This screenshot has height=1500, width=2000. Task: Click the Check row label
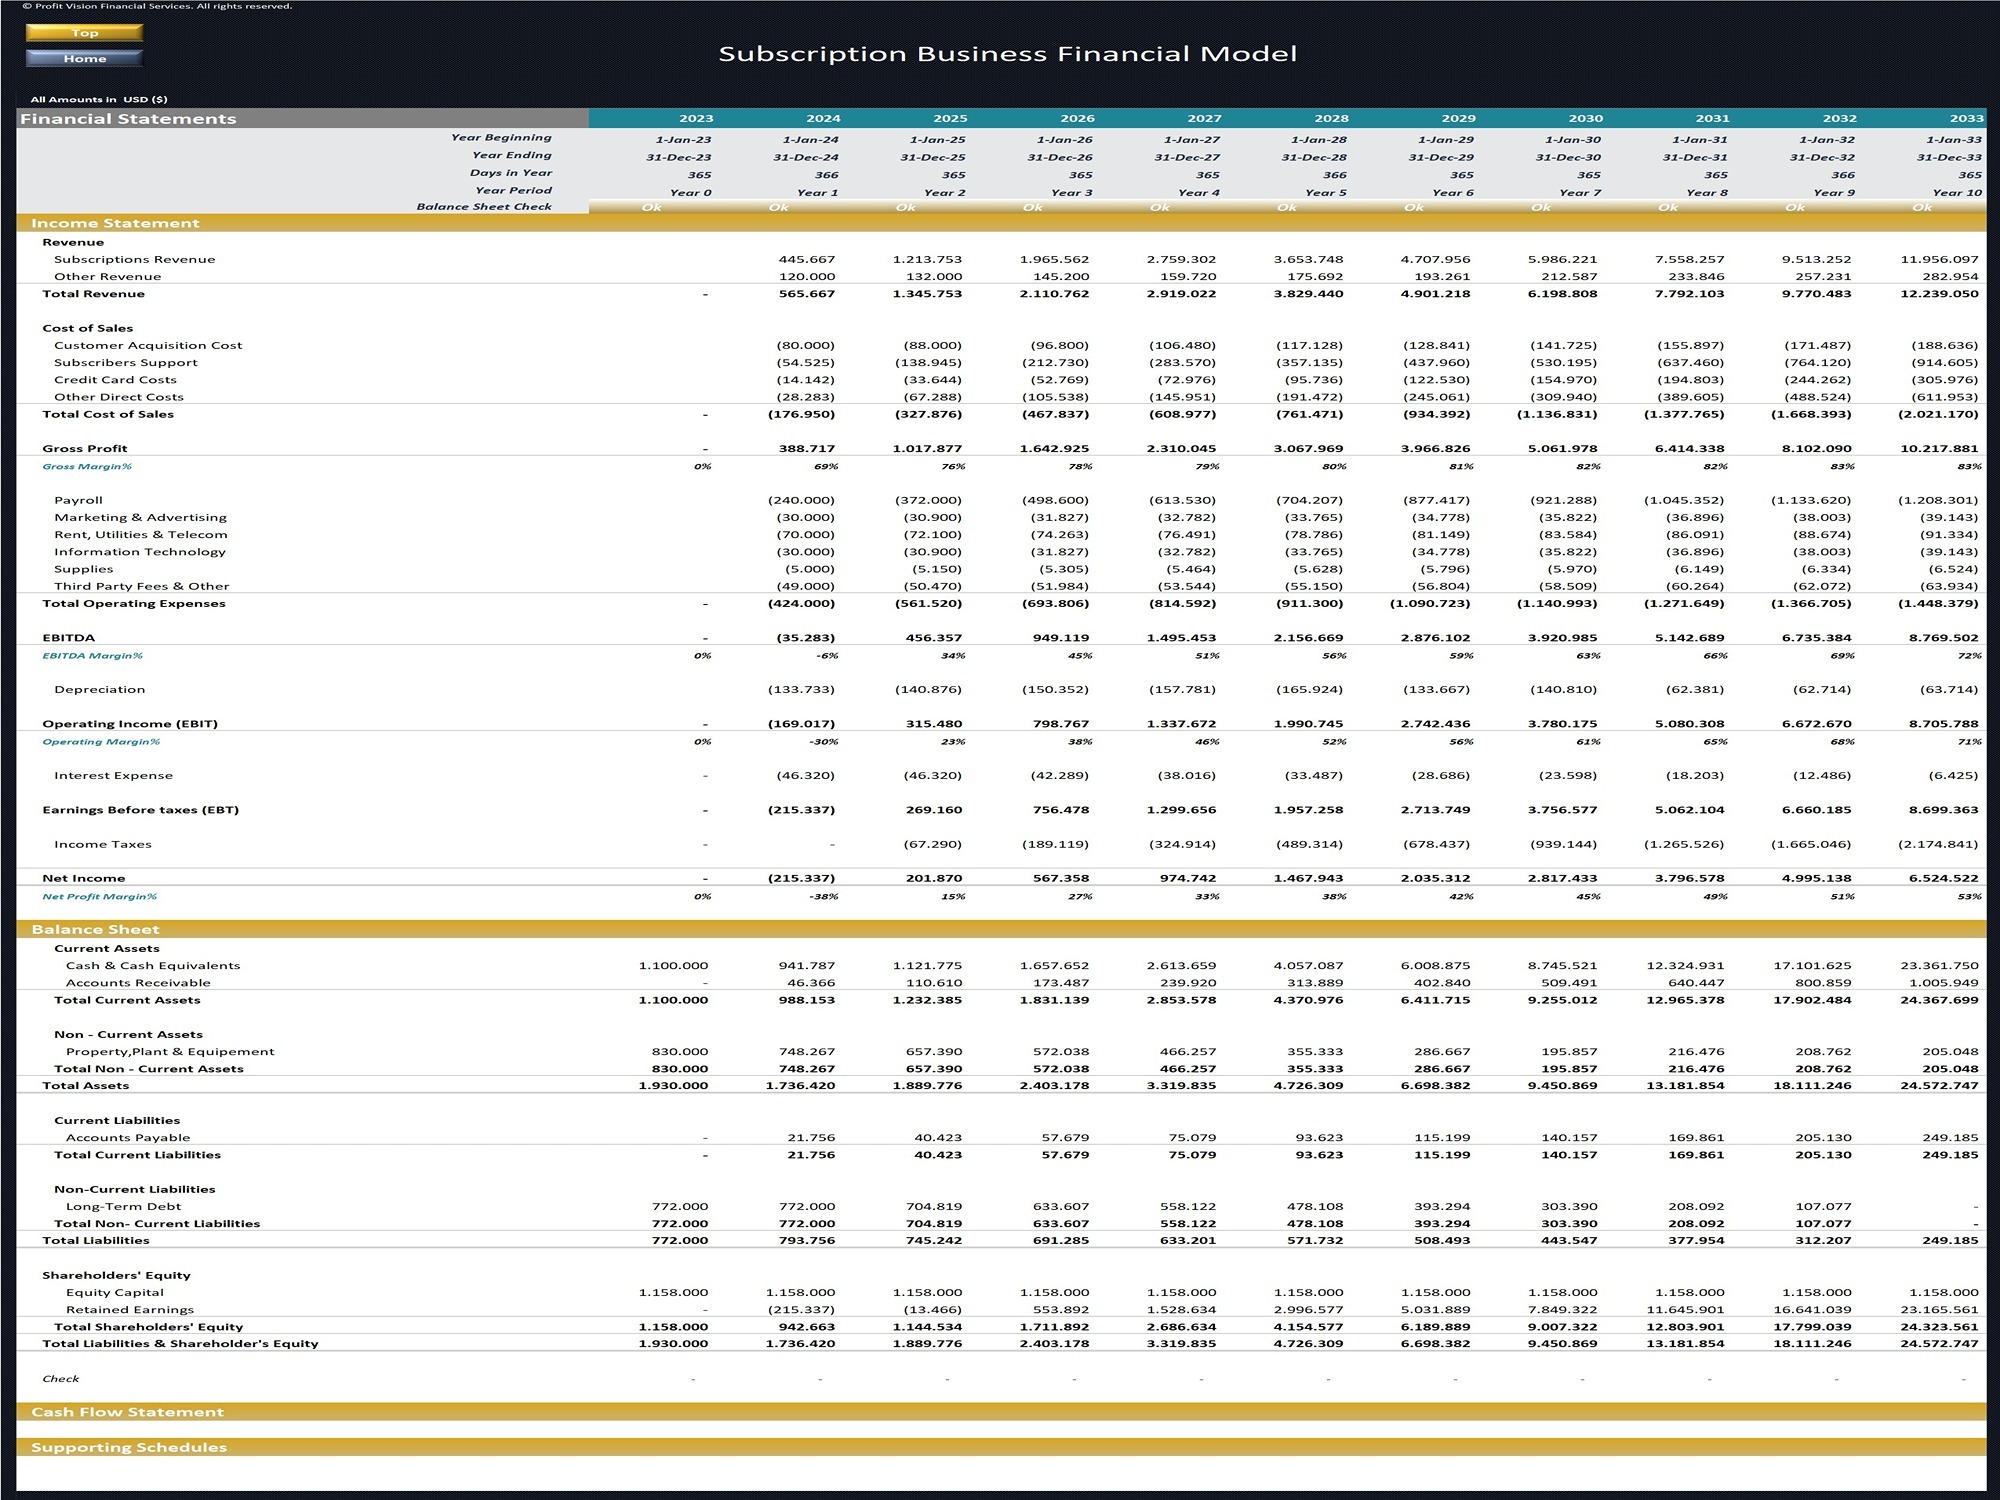(60, 1379)
